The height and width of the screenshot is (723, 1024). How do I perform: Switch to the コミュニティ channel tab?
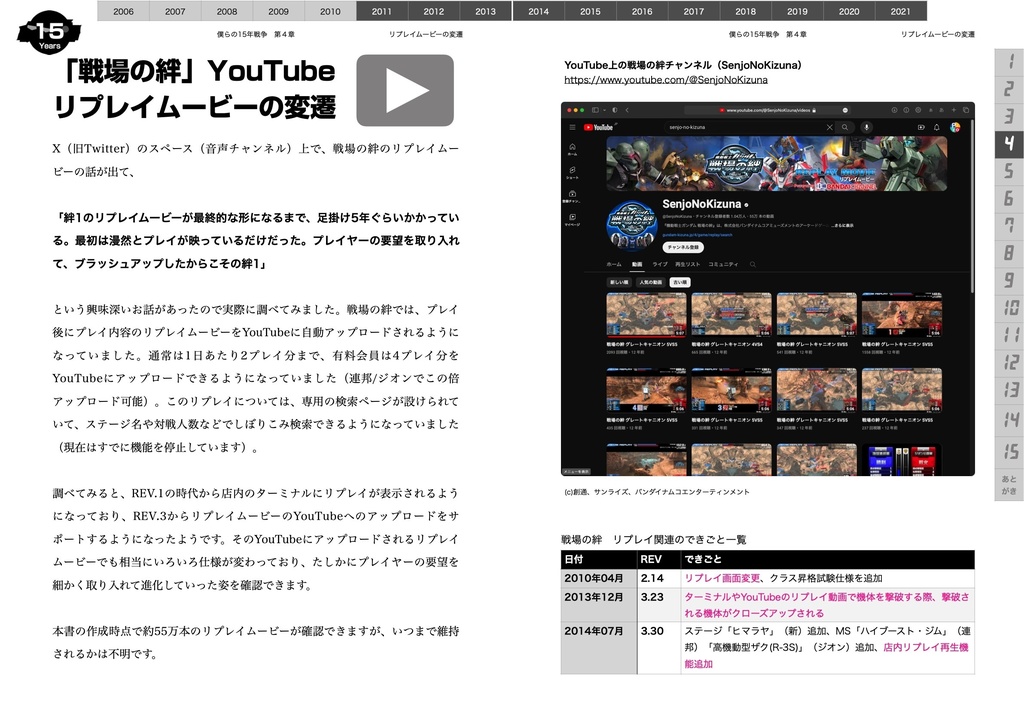click(723, 263)
